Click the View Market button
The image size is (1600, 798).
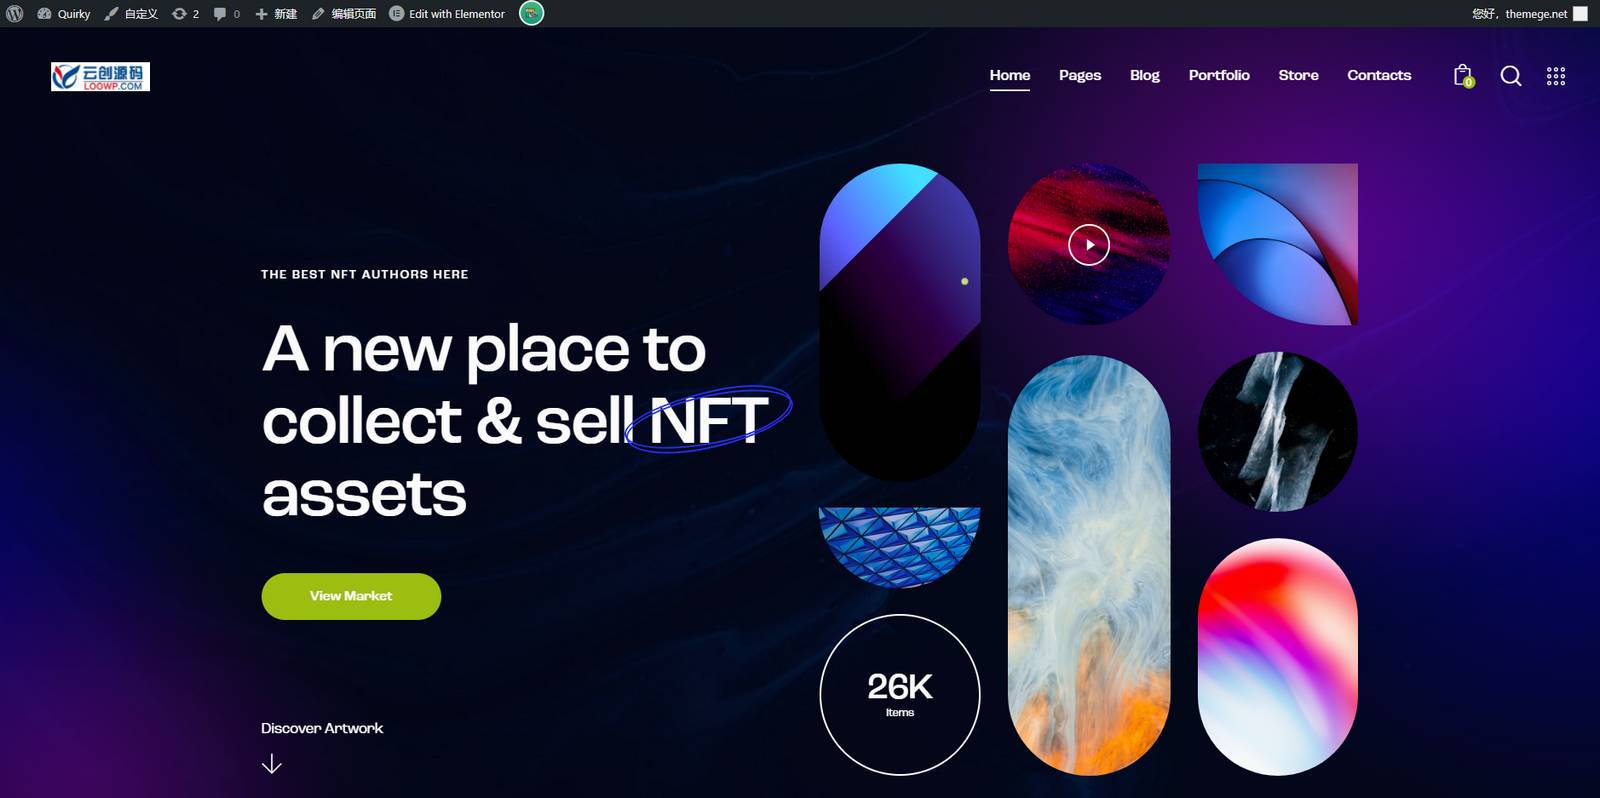pos(351,596)
